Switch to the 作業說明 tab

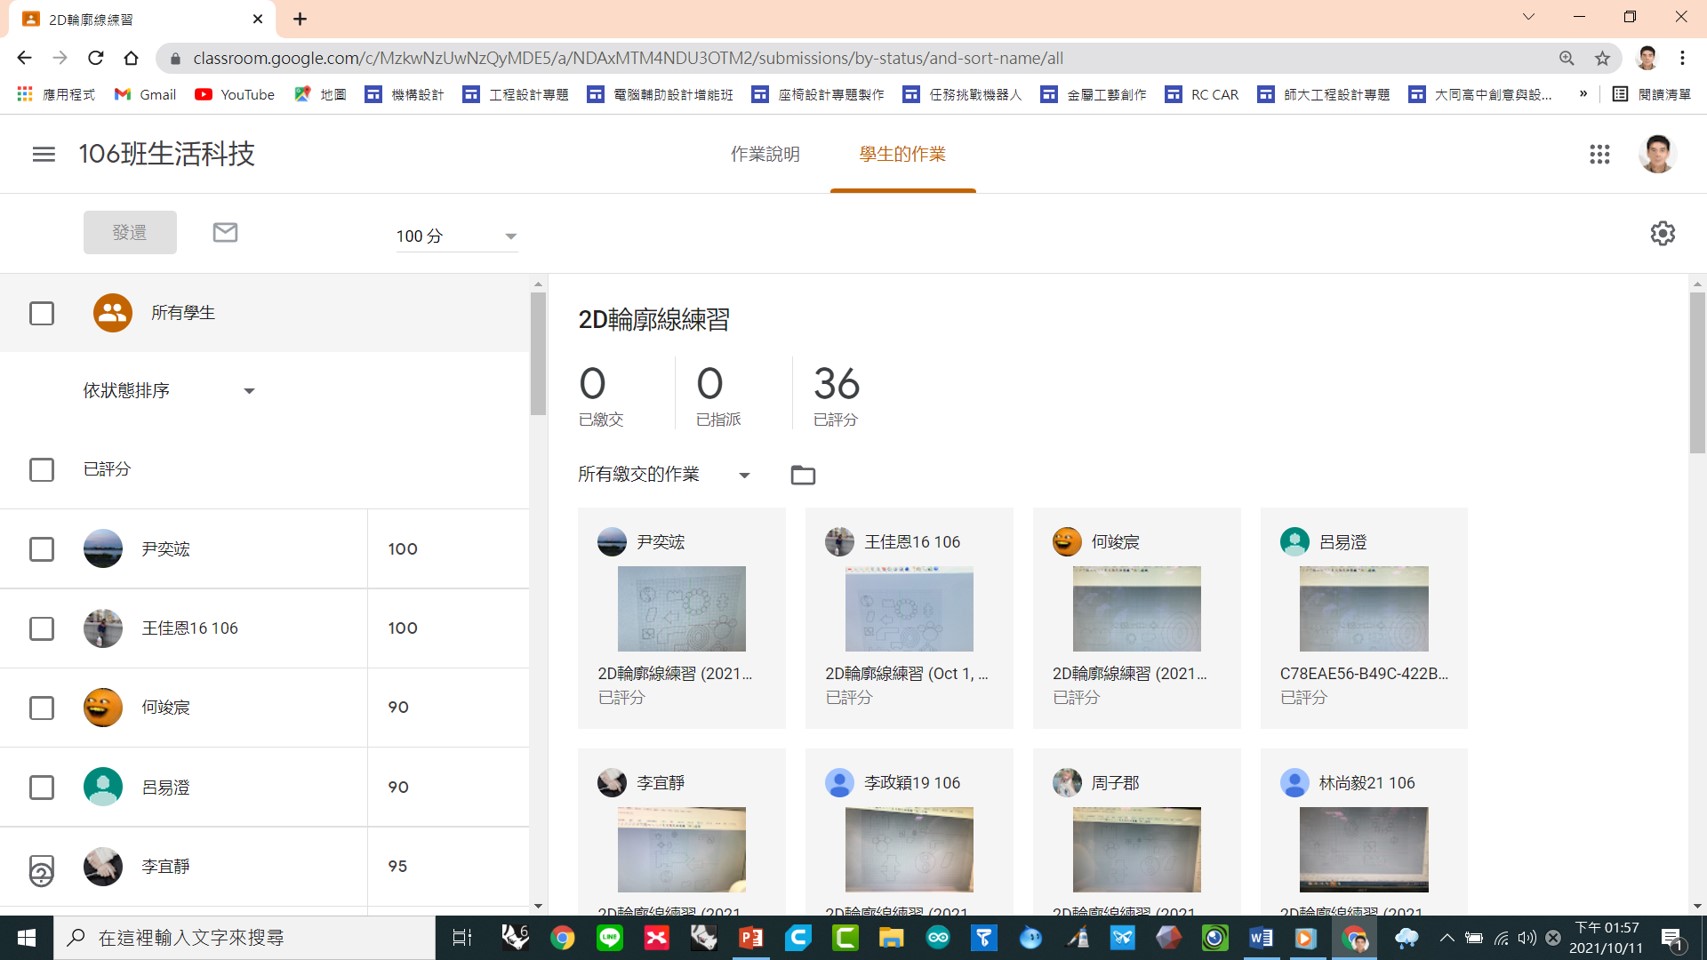click(765, 154)
